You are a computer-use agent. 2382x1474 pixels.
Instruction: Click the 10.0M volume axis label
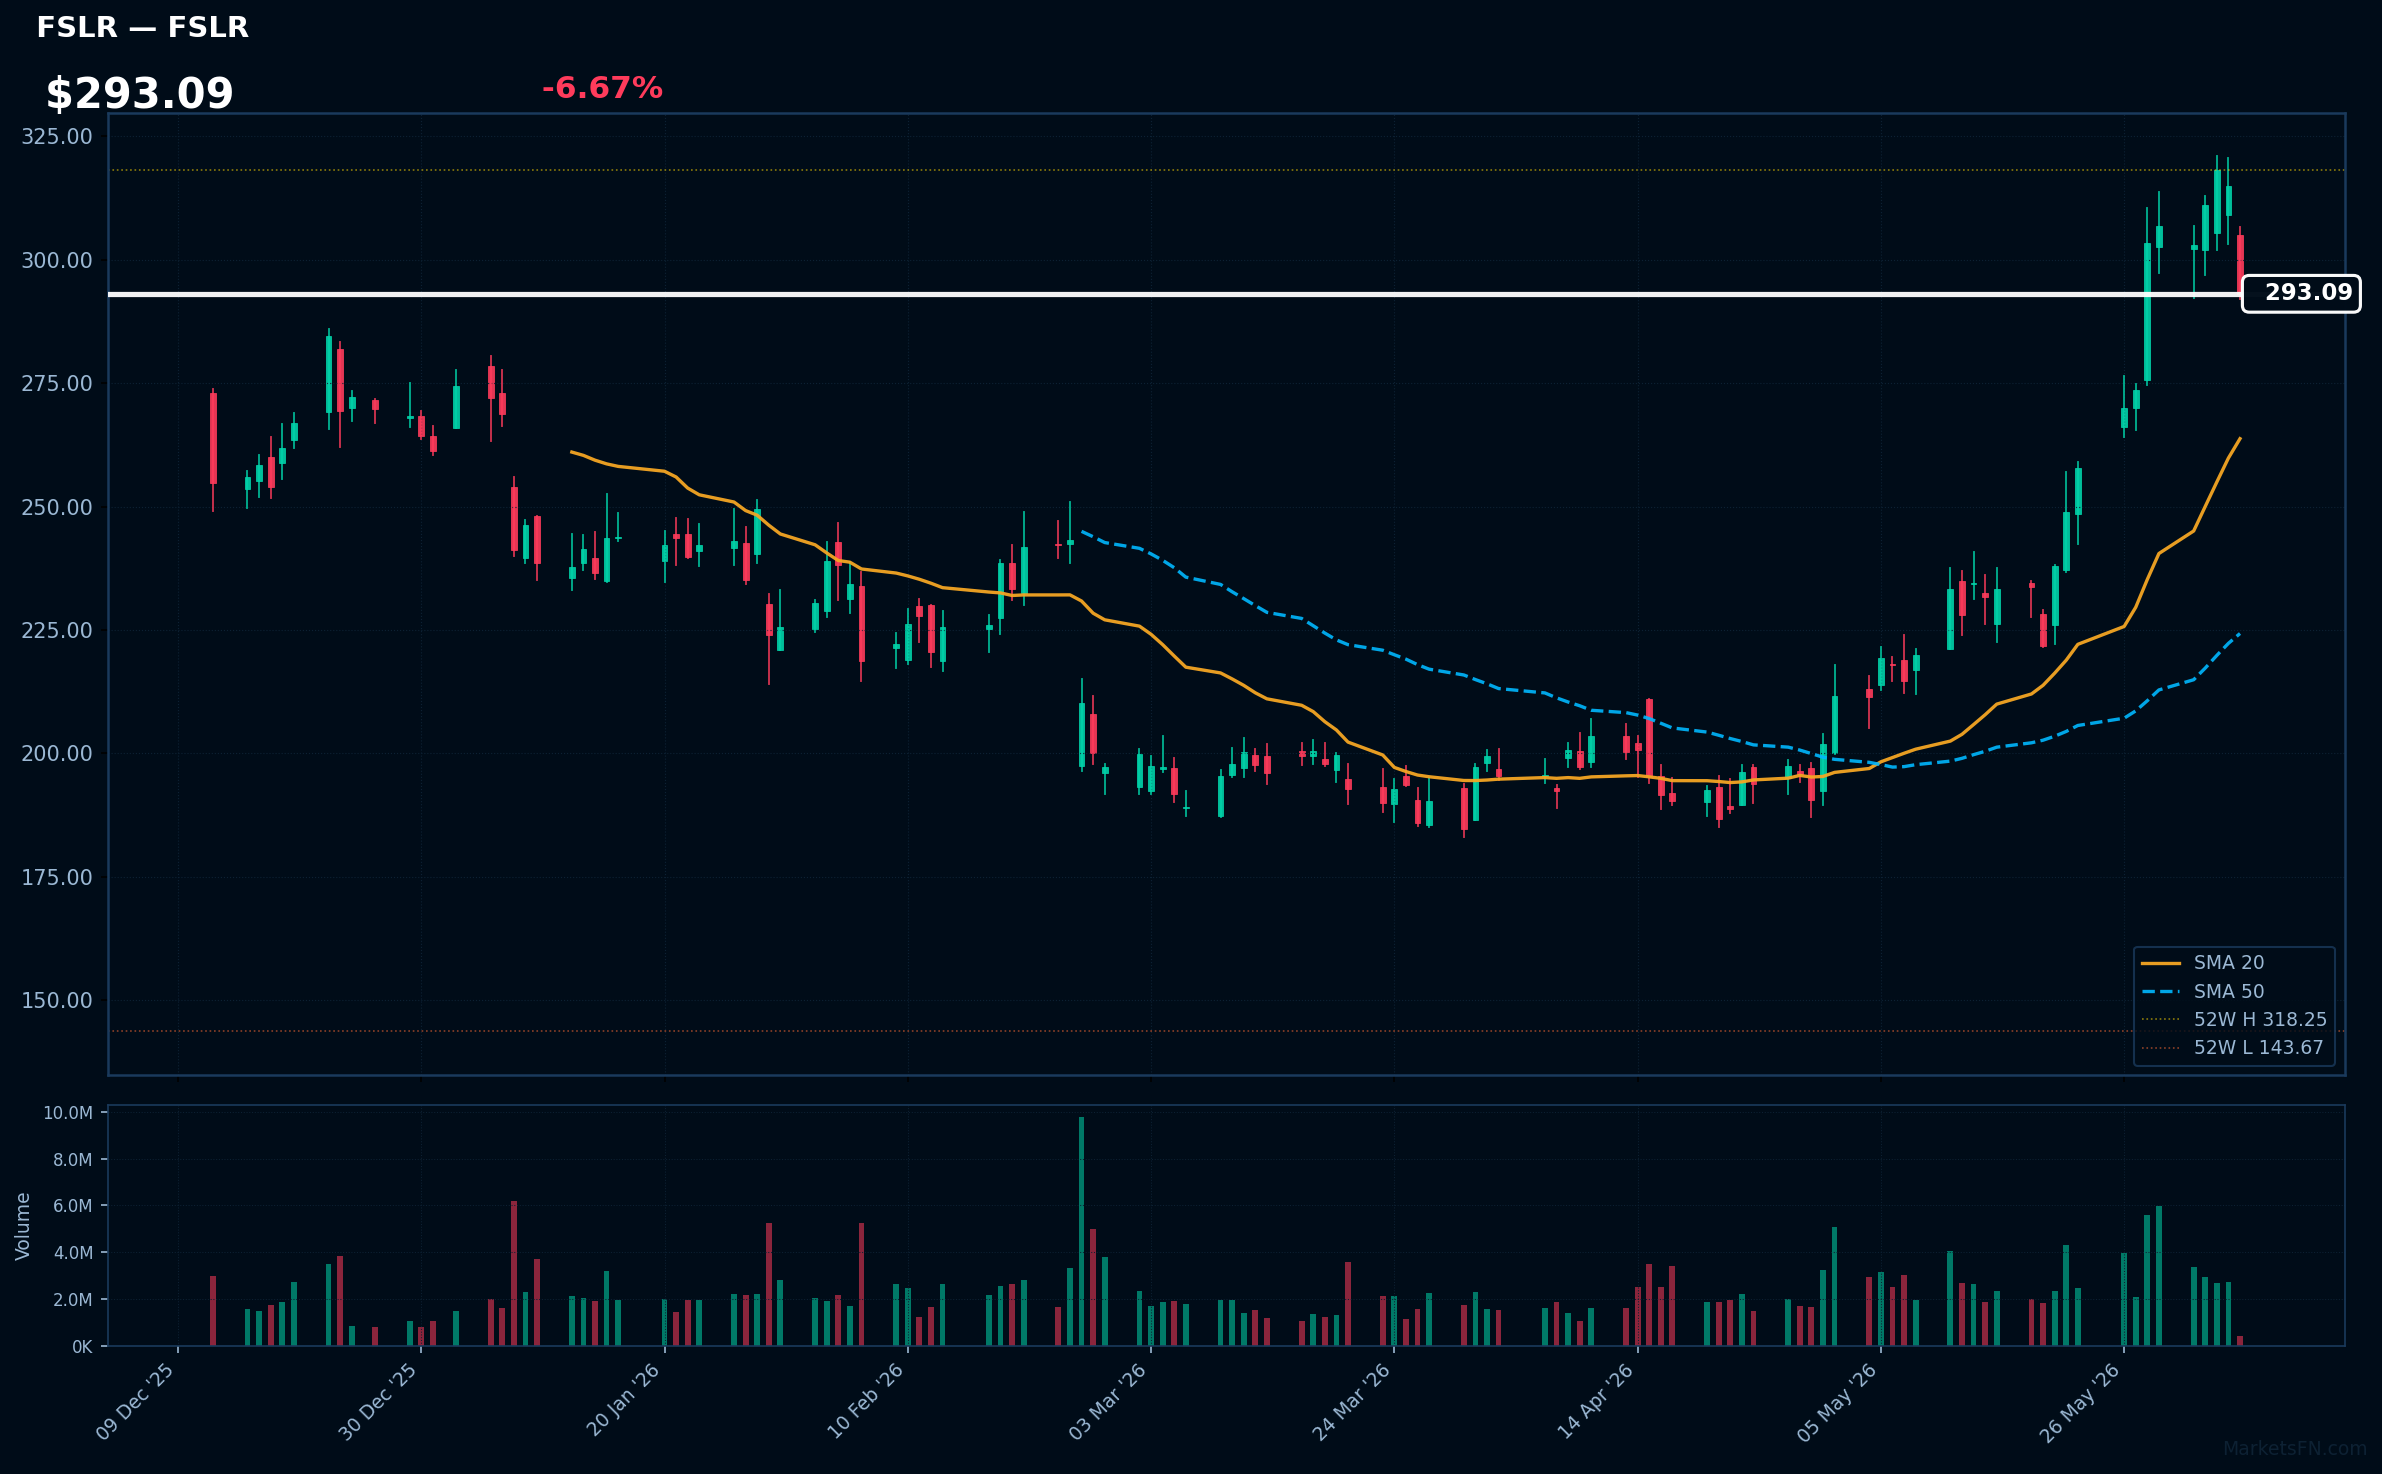[x=68, y=1113]
